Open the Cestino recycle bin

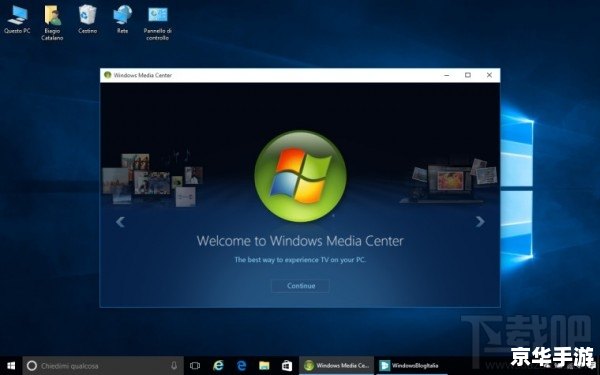click(87, 19)
